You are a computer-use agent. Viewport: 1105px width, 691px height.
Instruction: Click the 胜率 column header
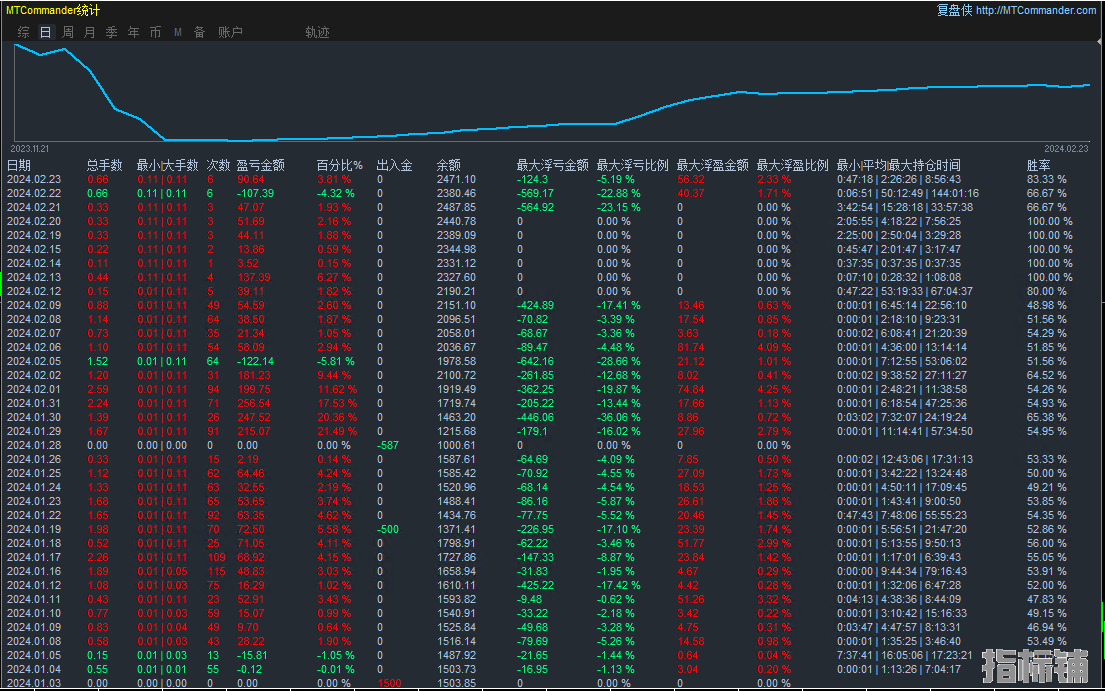point(1039,165)
